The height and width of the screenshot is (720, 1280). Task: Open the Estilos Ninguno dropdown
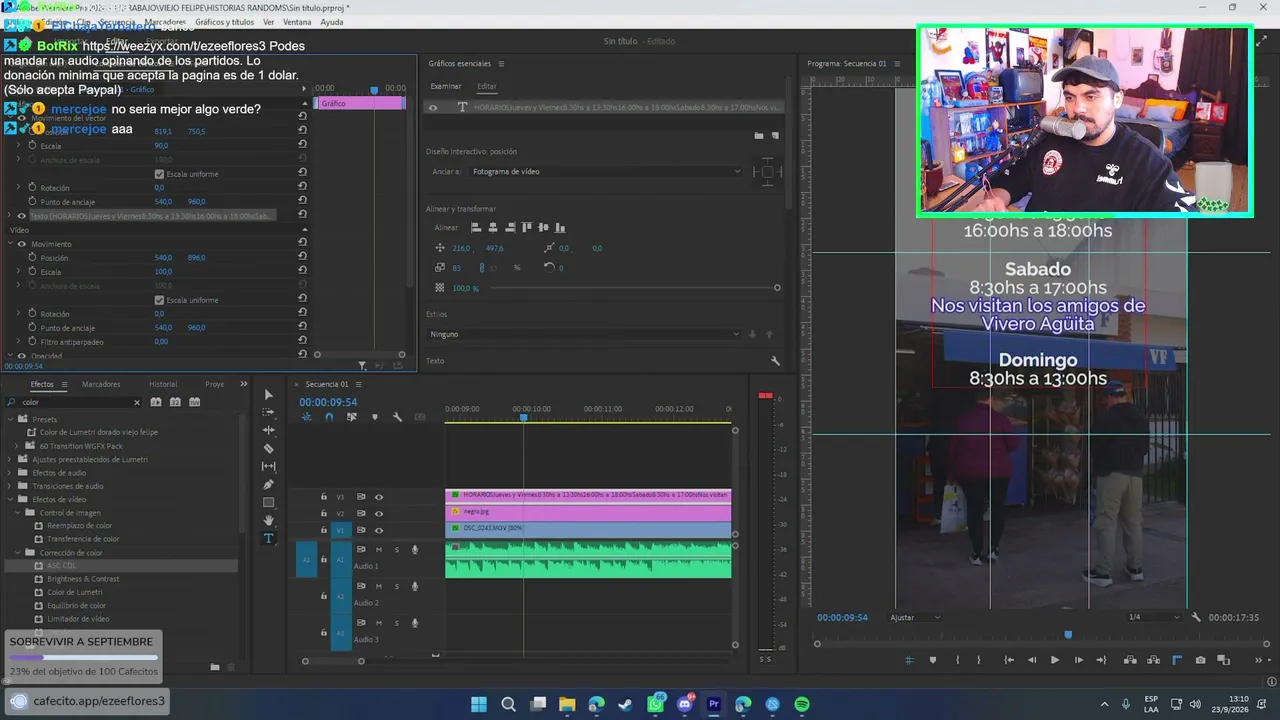pyautogui.click(x=586, y=334)
